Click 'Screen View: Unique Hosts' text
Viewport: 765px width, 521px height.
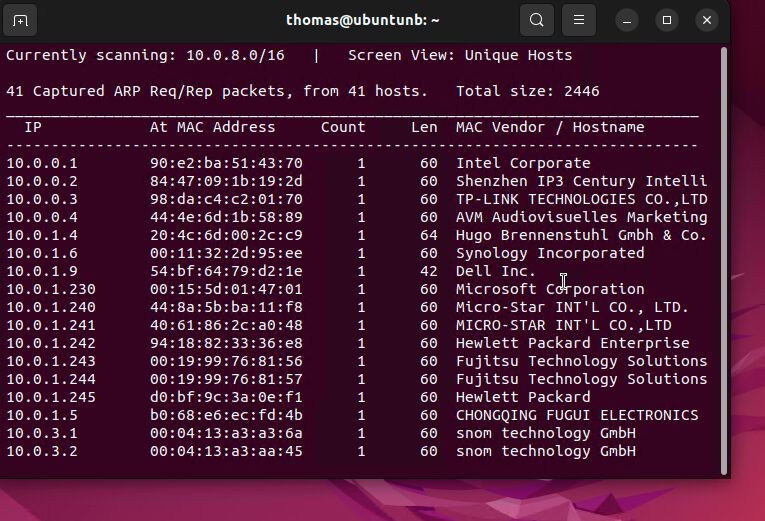[460, 55]
